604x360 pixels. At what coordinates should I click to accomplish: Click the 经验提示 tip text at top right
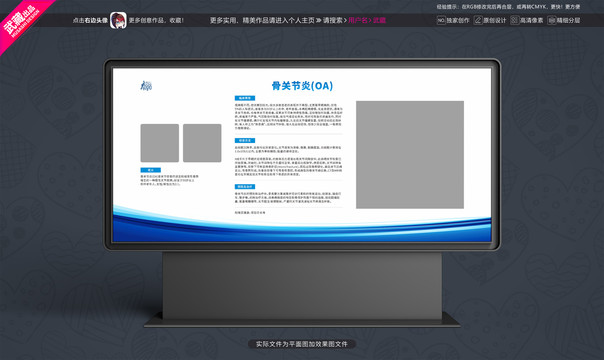(x=508, y=7)
